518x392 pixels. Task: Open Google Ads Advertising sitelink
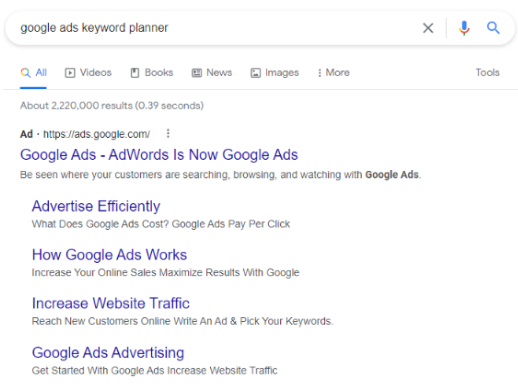108,353
